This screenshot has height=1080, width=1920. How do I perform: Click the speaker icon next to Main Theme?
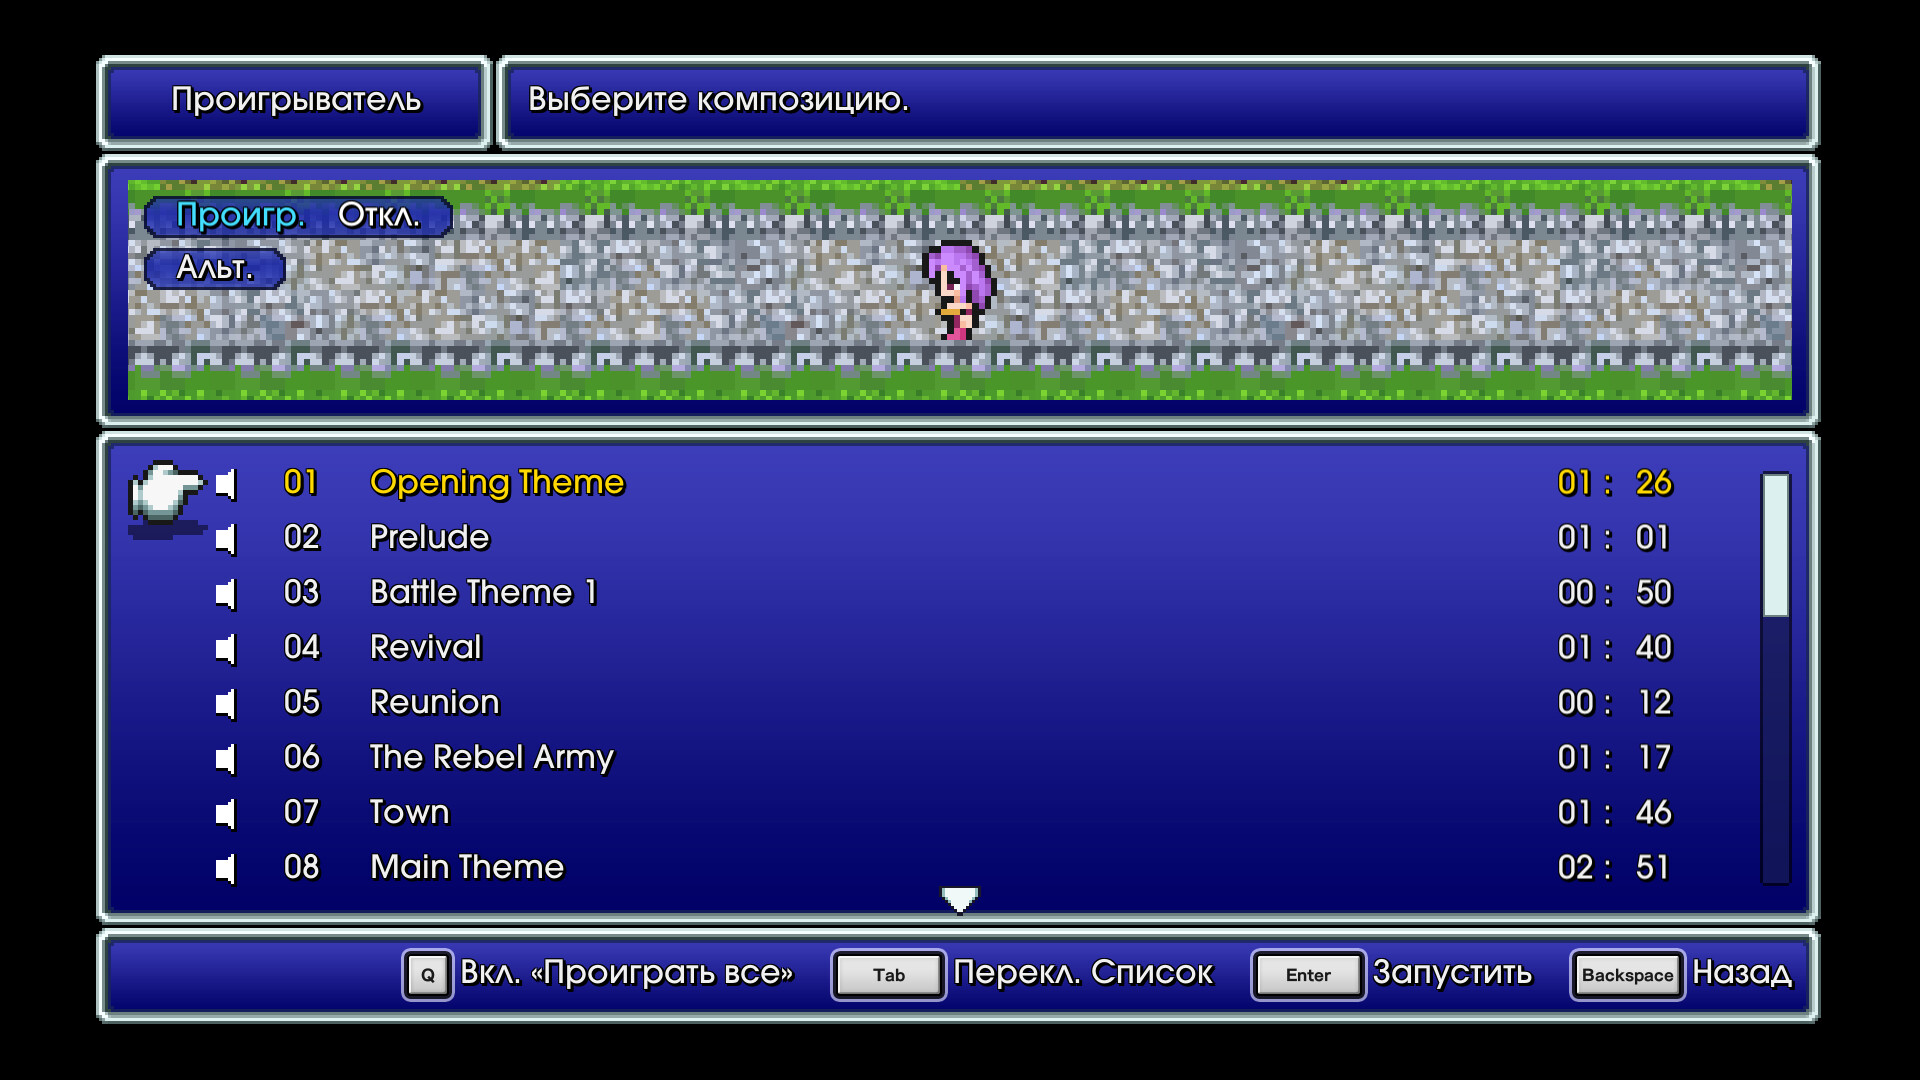[x=227, y=868]
